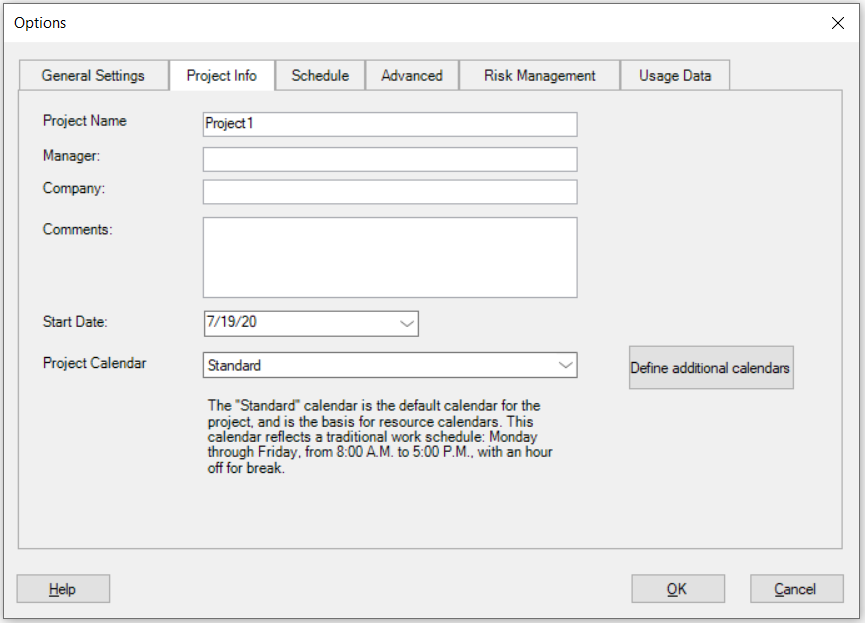Open the Schedule tab
The width and height of the screenshot is (865, 623).
click(320, 75)
